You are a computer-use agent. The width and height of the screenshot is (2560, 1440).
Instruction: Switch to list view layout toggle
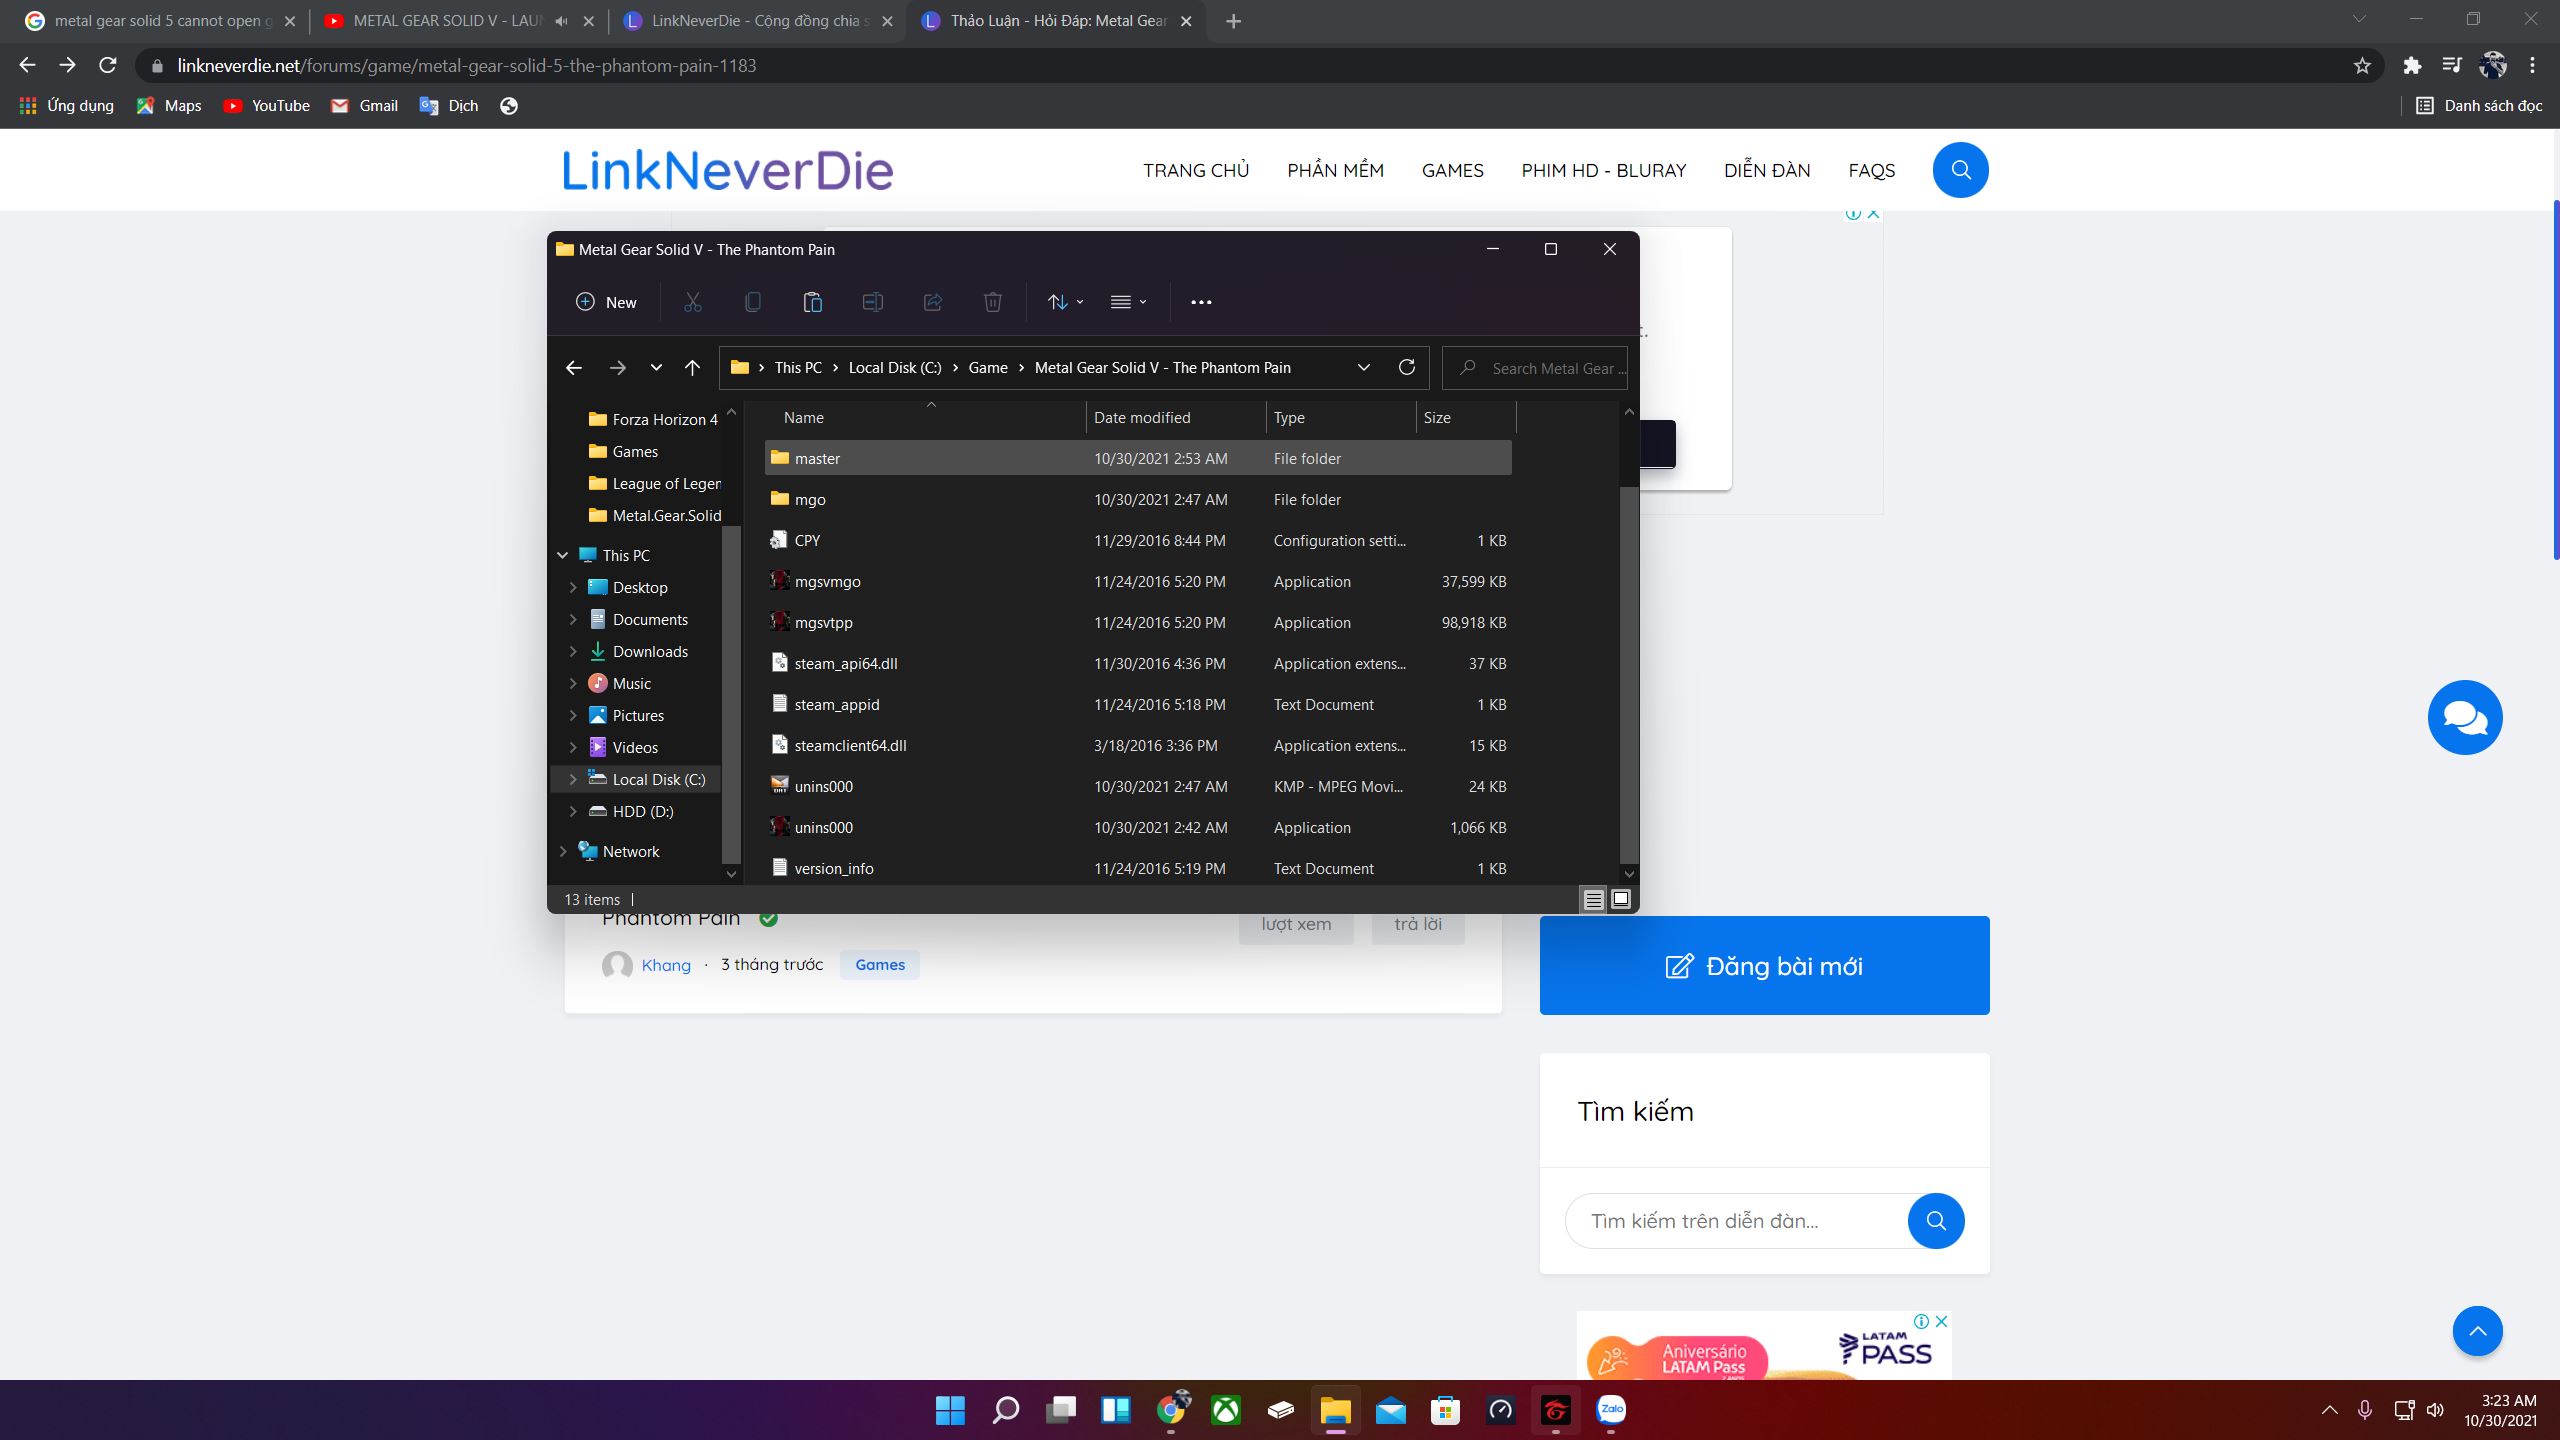(1591, 898)
